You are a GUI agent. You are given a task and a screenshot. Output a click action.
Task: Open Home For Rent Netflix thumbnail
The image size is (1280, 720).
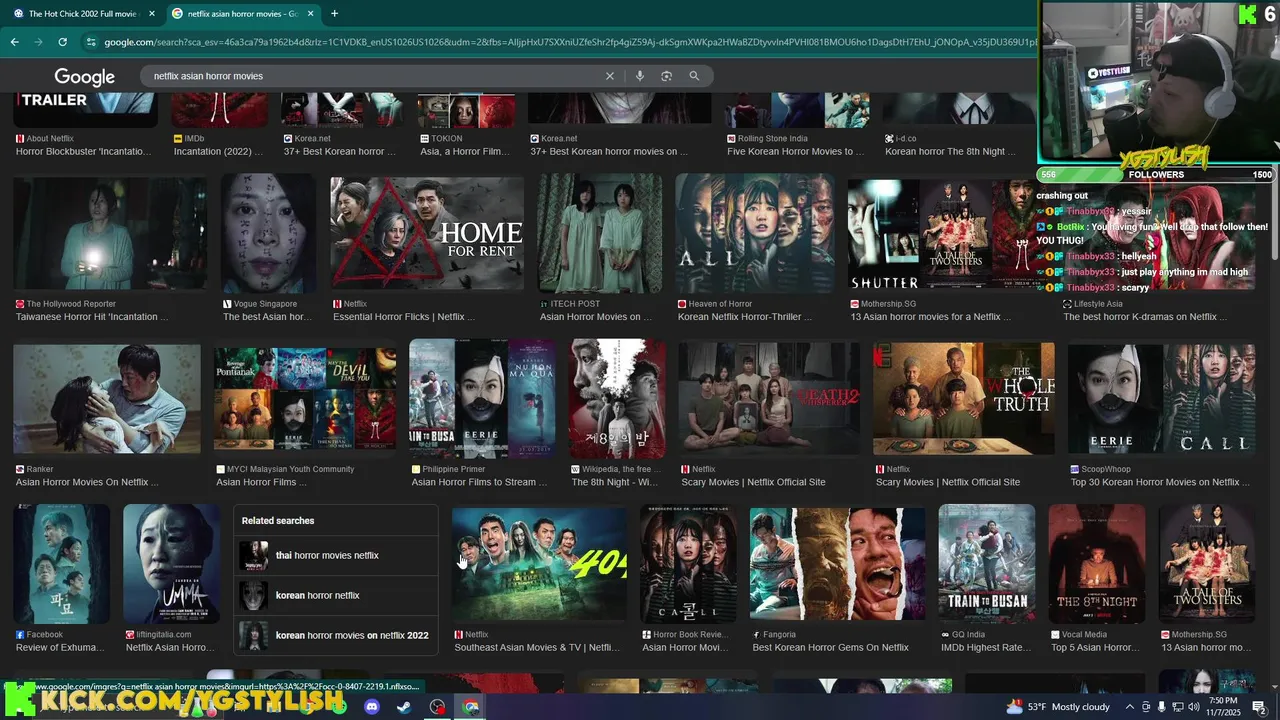[427, 233]
